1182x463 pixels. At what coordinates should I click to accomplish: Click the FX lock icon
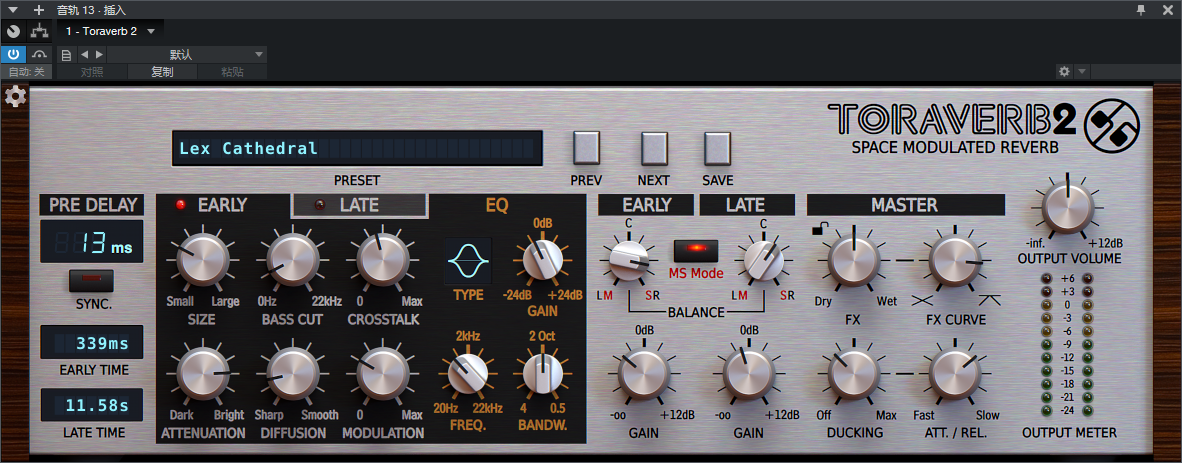click(816, 229)
